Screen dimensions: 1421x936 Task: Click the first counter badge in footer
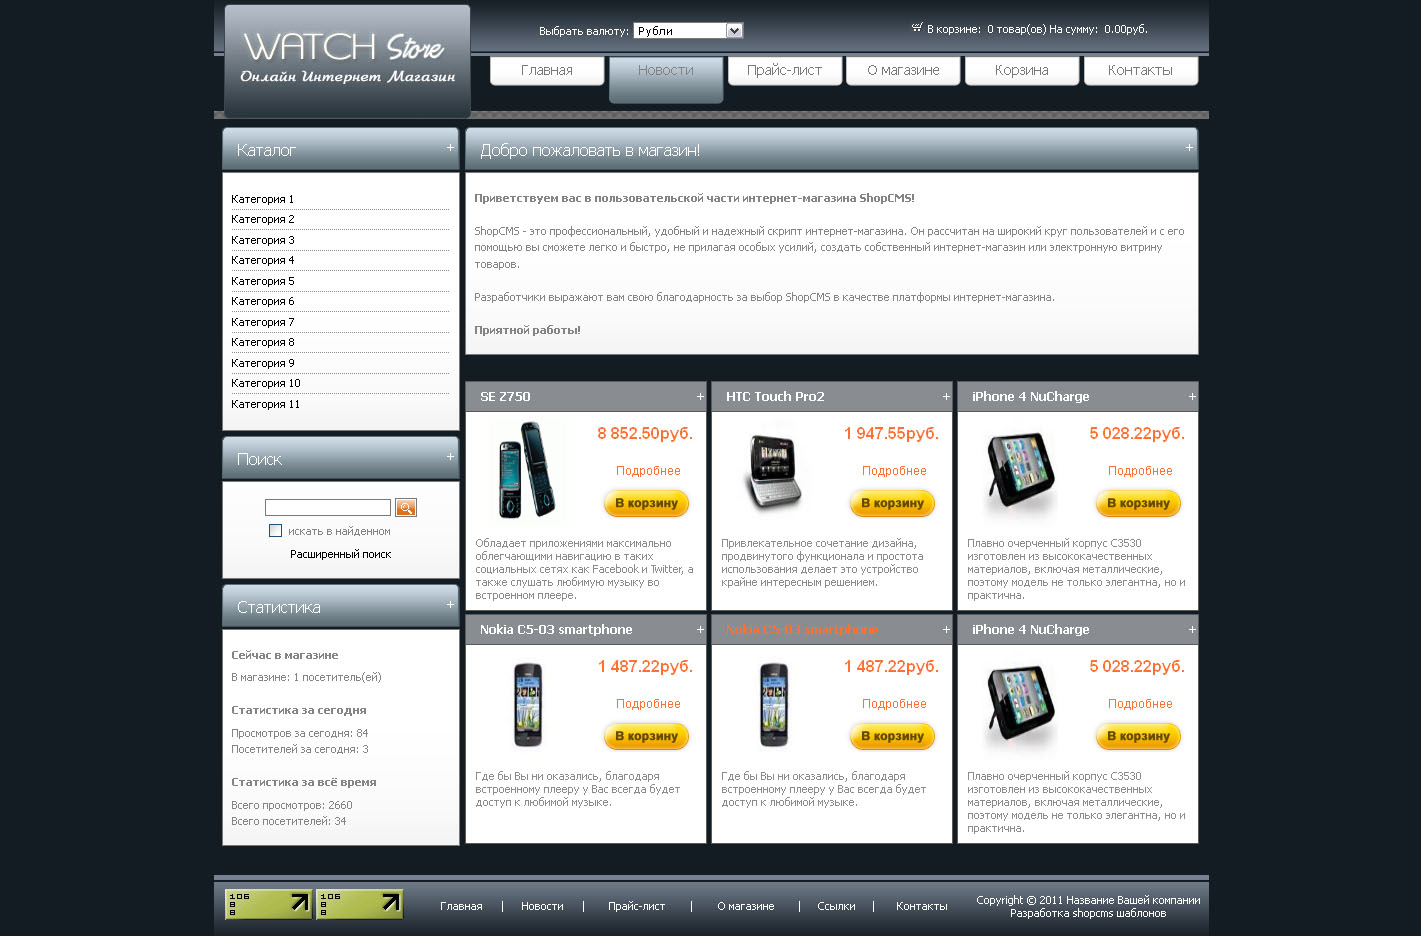pos(269,904)
